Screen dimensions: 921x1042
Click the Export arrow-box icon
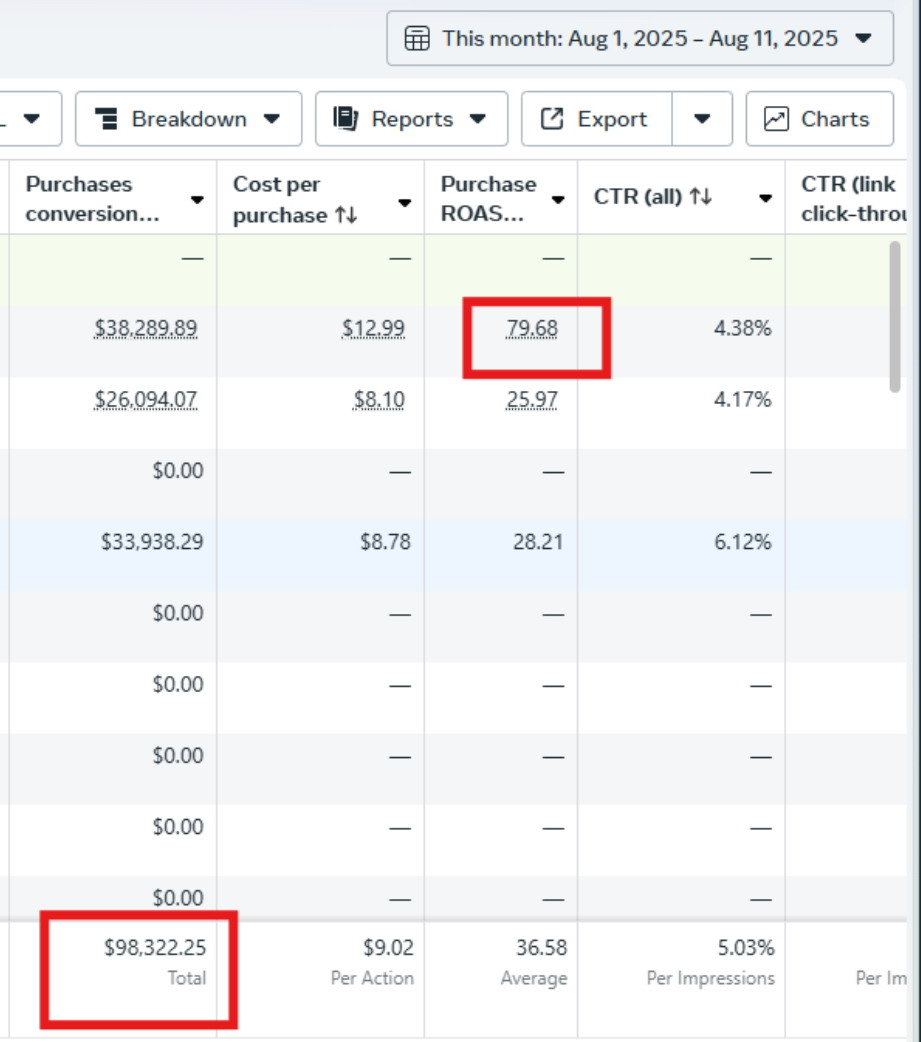click(552, 119)
